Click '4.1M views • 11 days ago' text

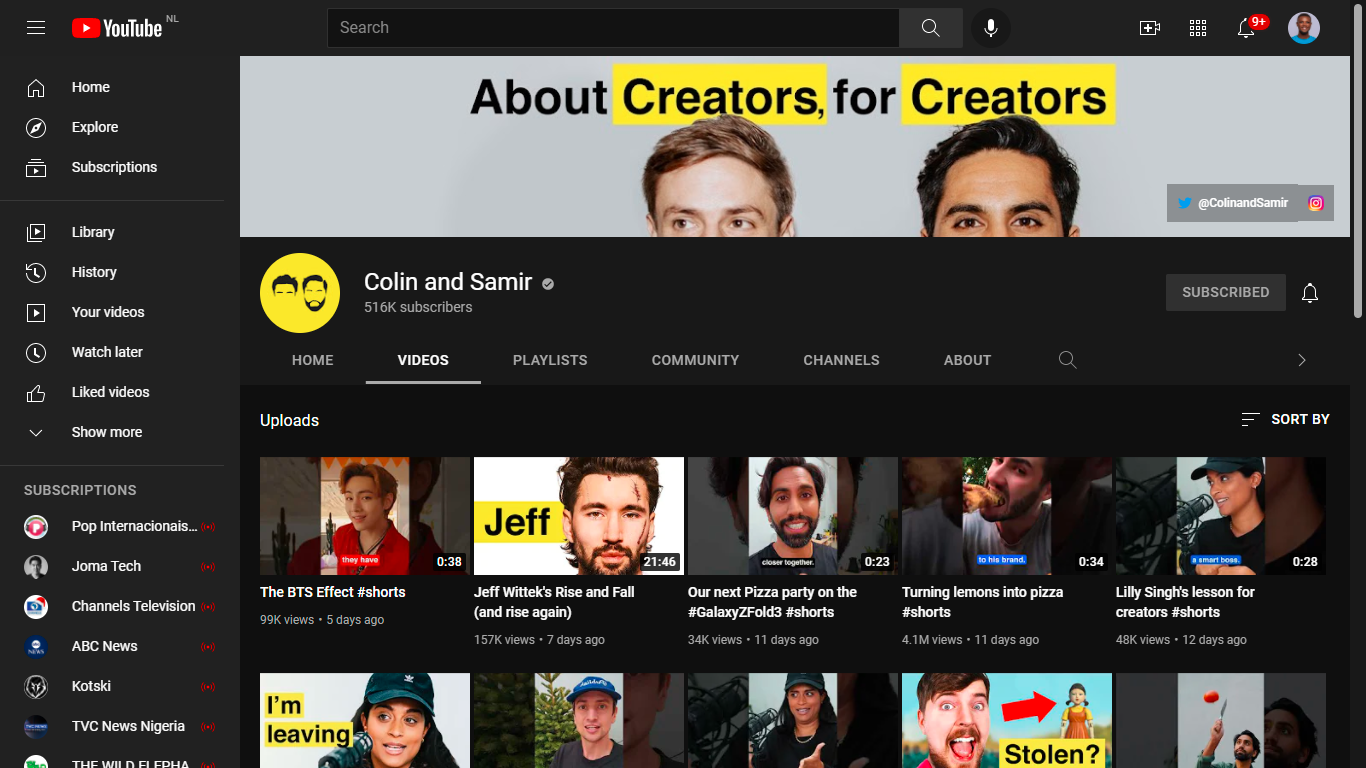970,640
